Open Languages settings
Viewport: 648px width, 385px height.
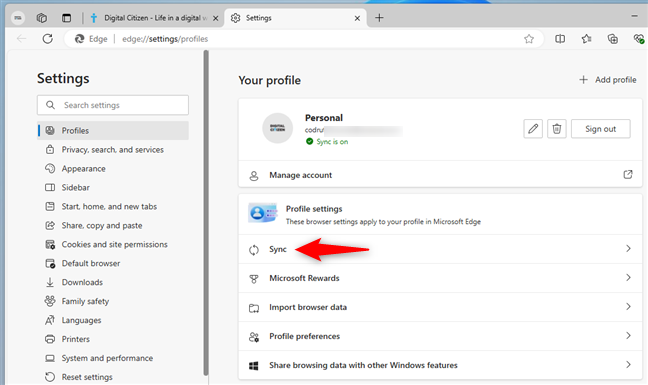113,320
